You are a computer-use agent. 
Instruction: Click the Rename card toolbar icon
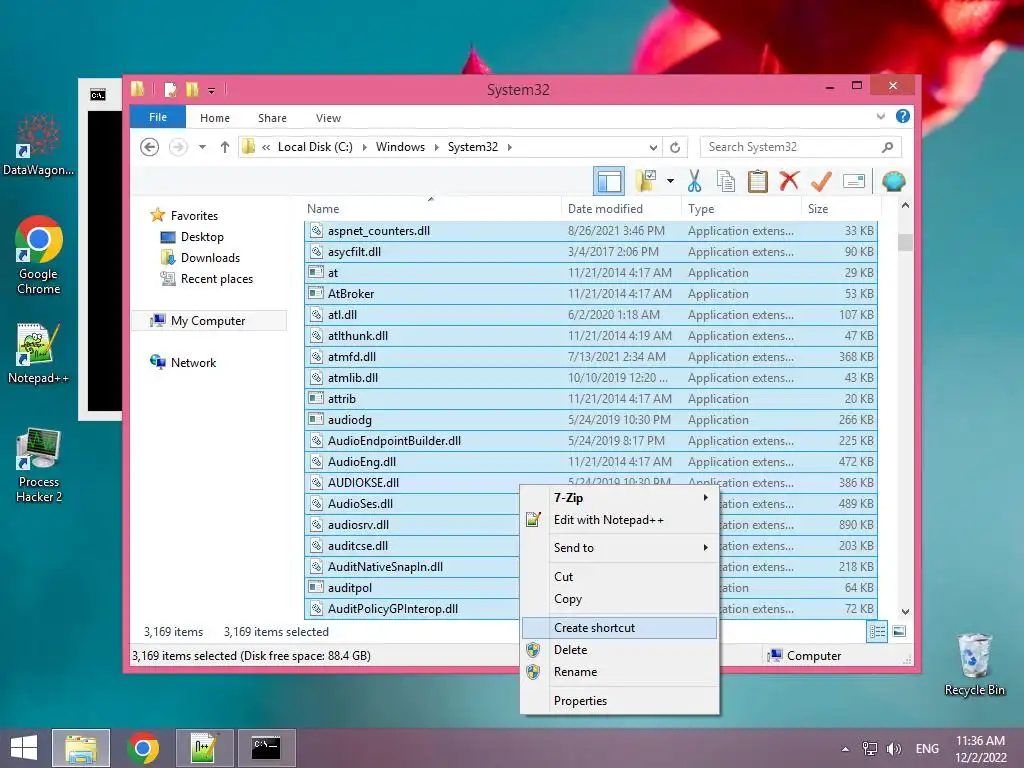coord(854,181)
